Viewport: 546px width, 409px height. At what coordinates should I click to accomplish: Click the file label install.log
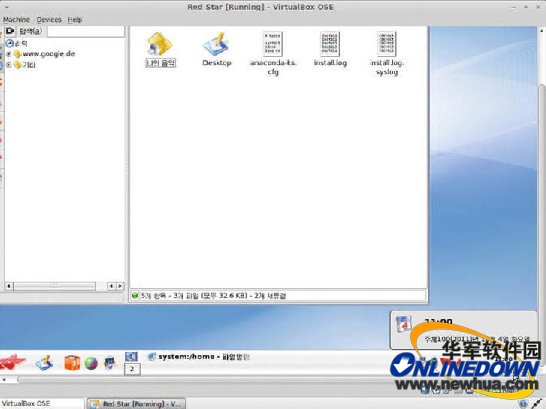pyautogui.click(x=330, y=63)
